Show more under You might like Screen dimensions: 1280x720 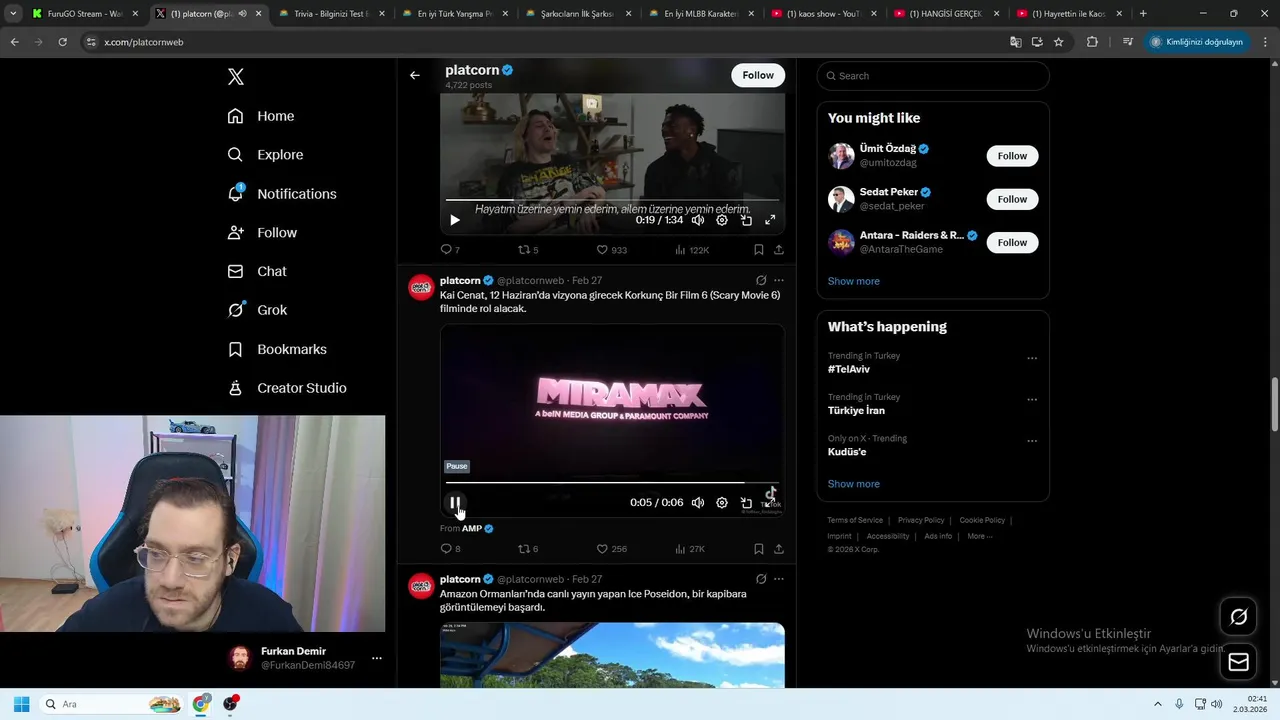[854, 281]
